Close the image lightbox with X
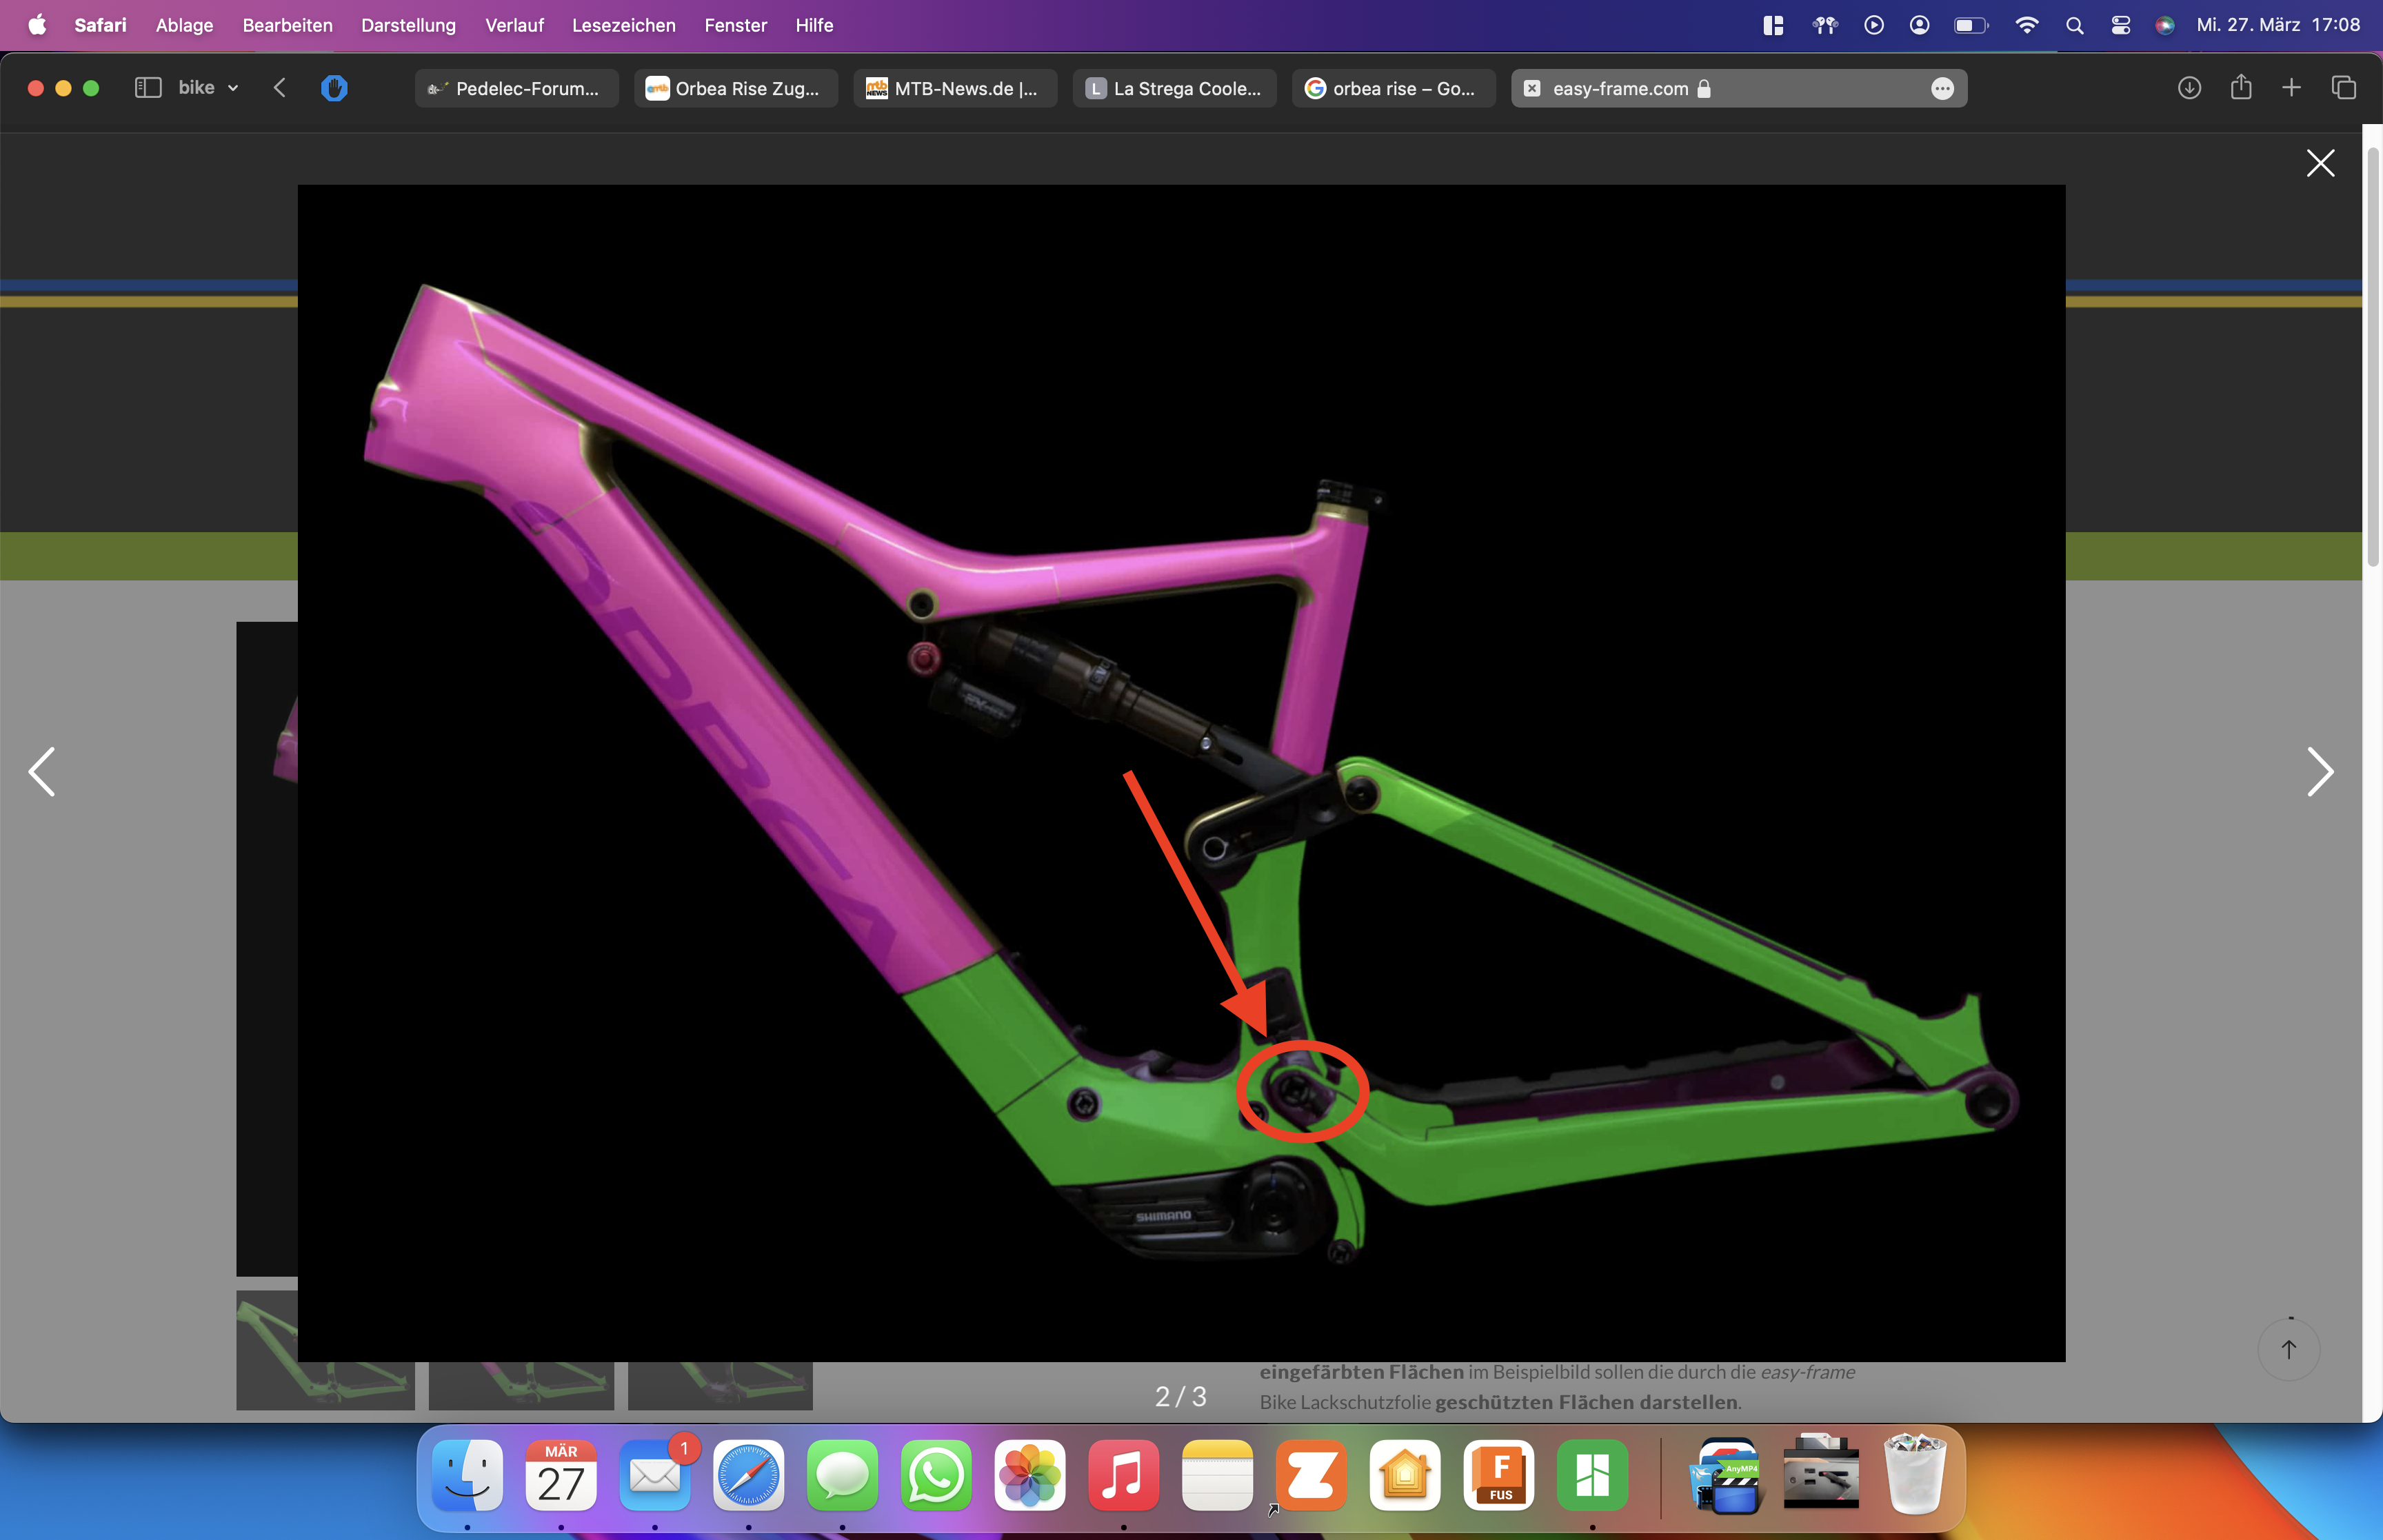Screen dimensions: 2383x1540 pyautogui.click(x=2320, y=163)
